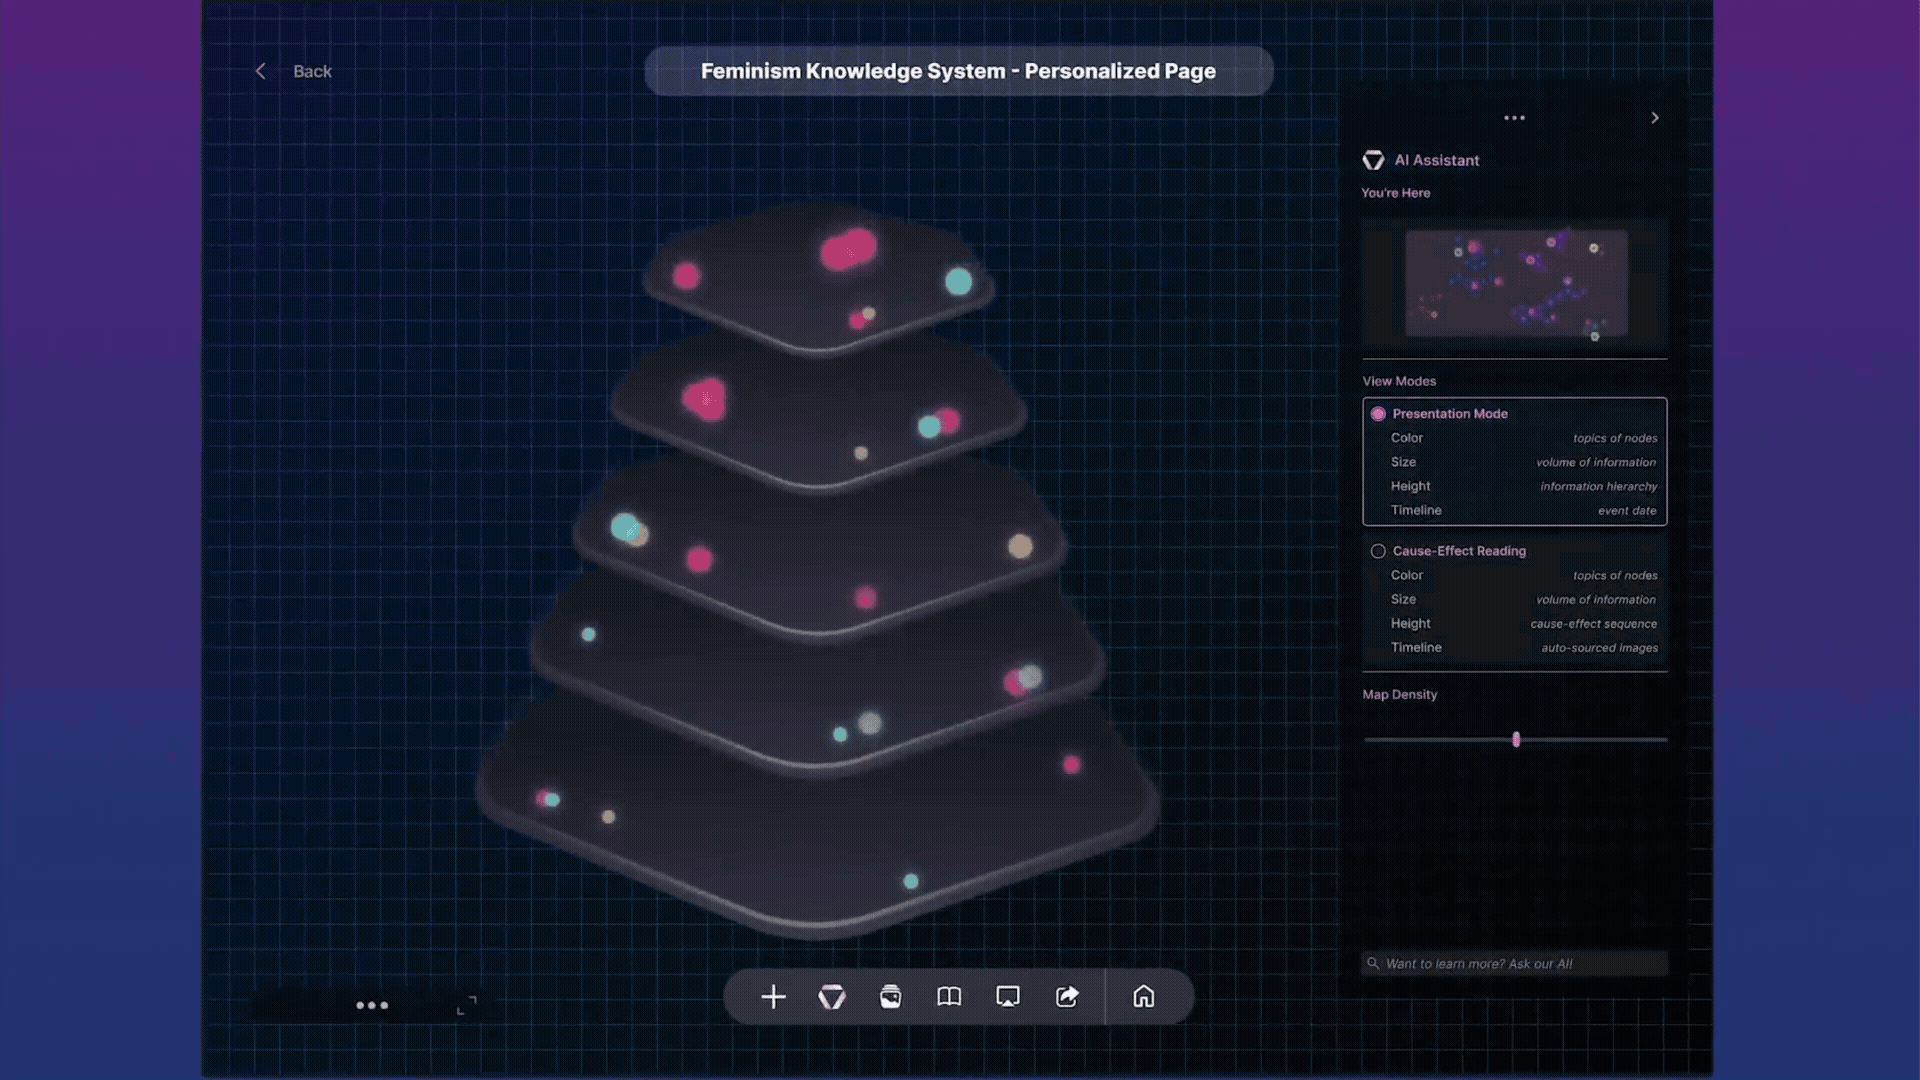
Task: Click 'information hierarchy' text
Action: coord(1598,487)
